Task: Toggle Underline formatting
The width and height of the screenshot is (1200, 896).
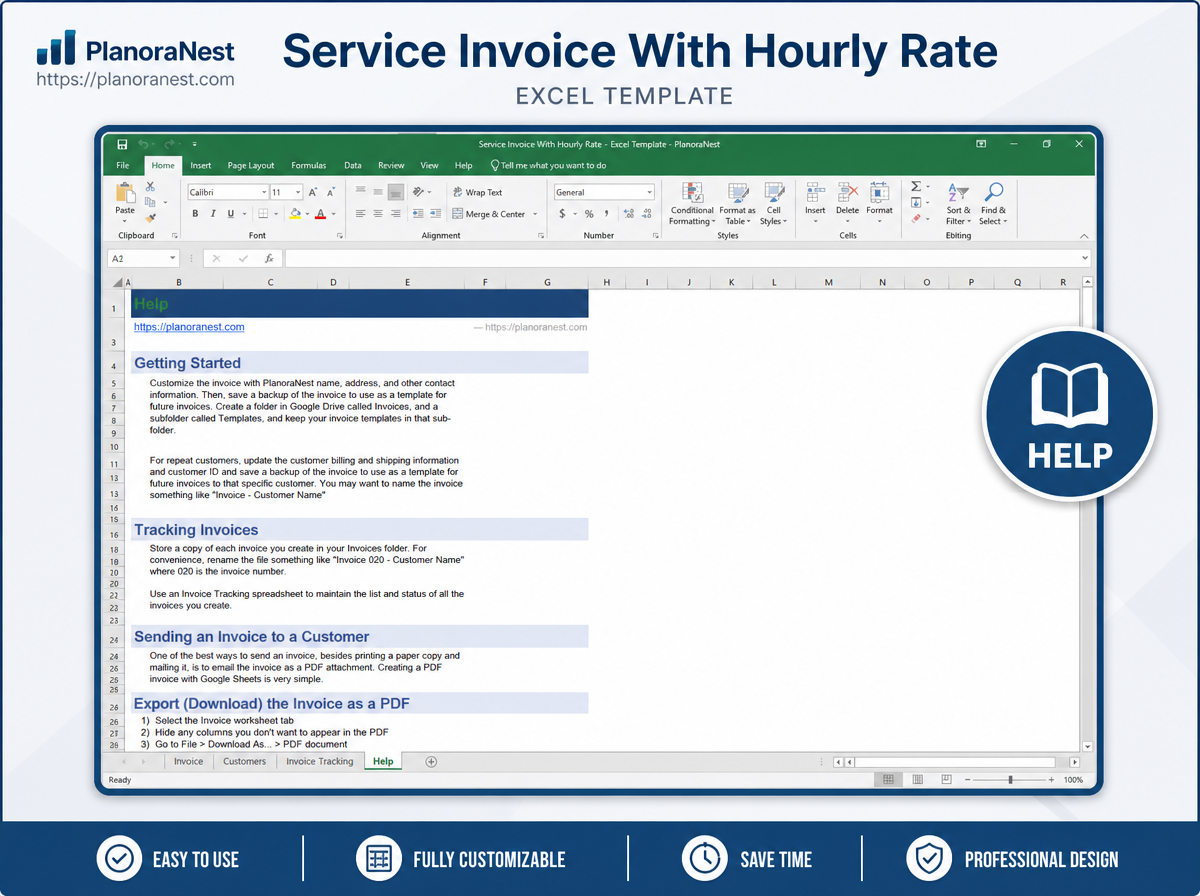Action: 231,214
